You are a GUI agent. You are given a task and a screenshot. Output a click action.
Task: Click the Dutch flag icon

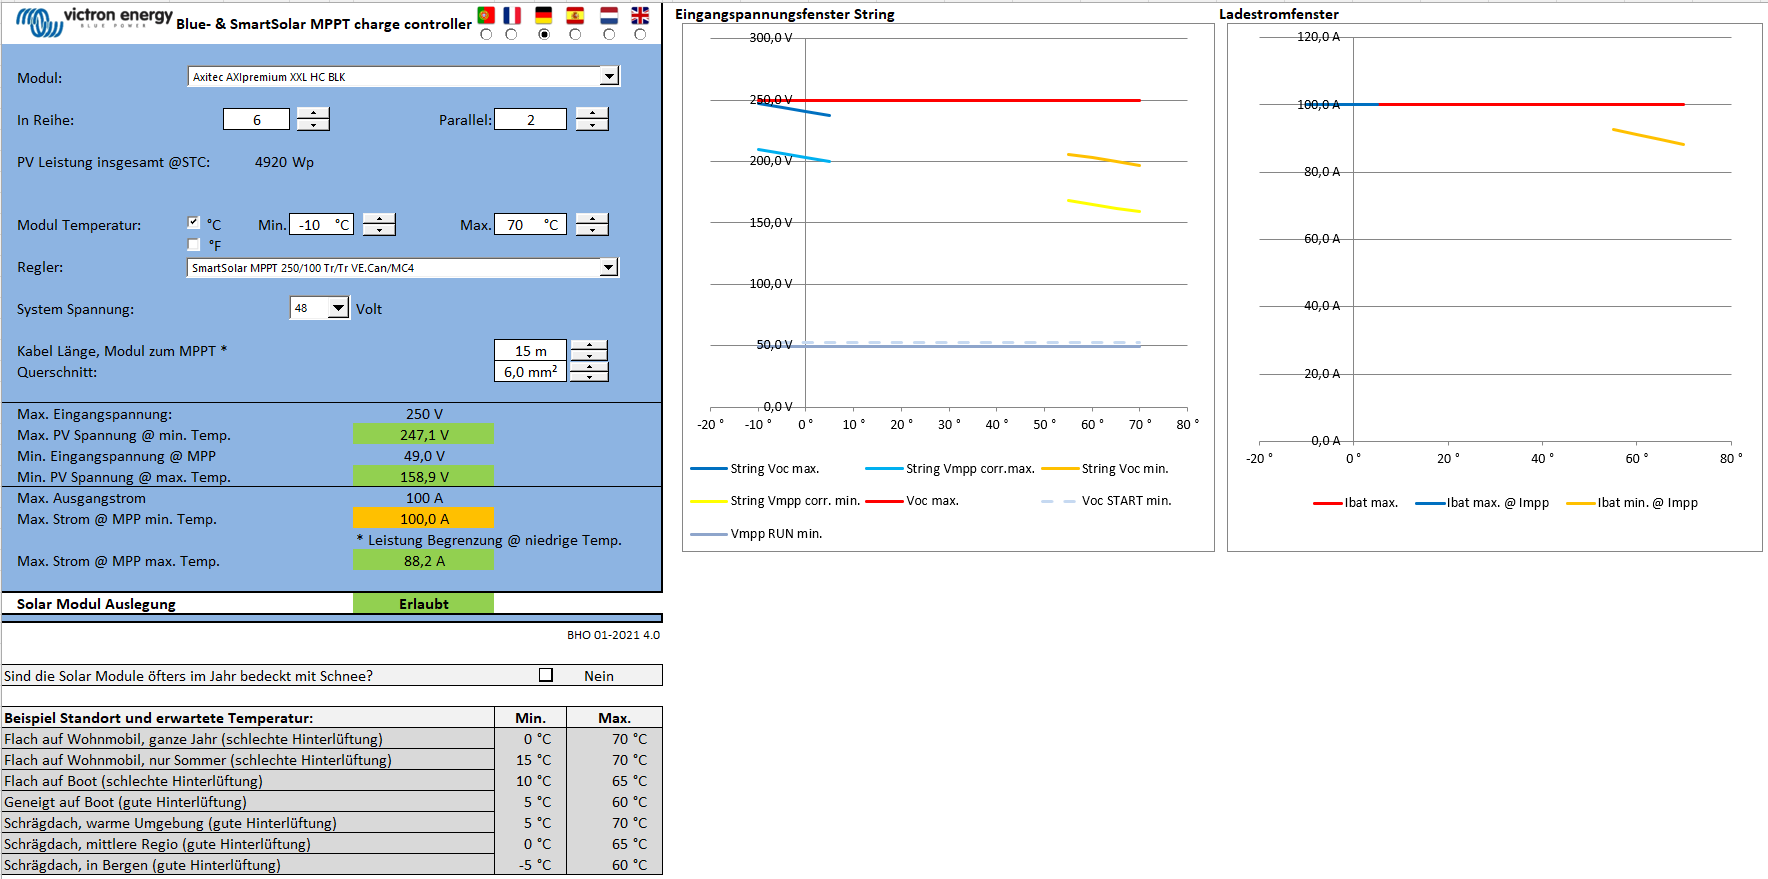point(609,15)
